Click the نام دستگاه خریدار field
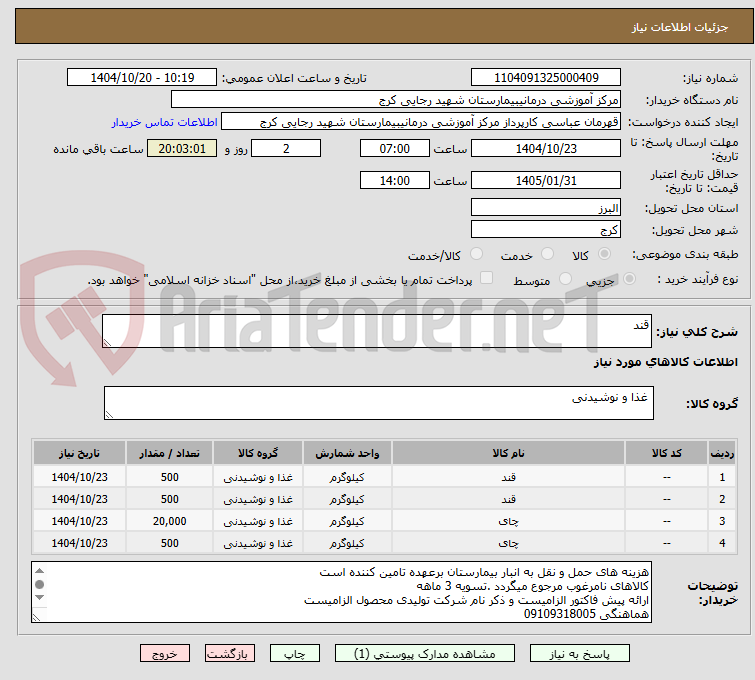This screenshot has width=755, height=680. [396, 100]
